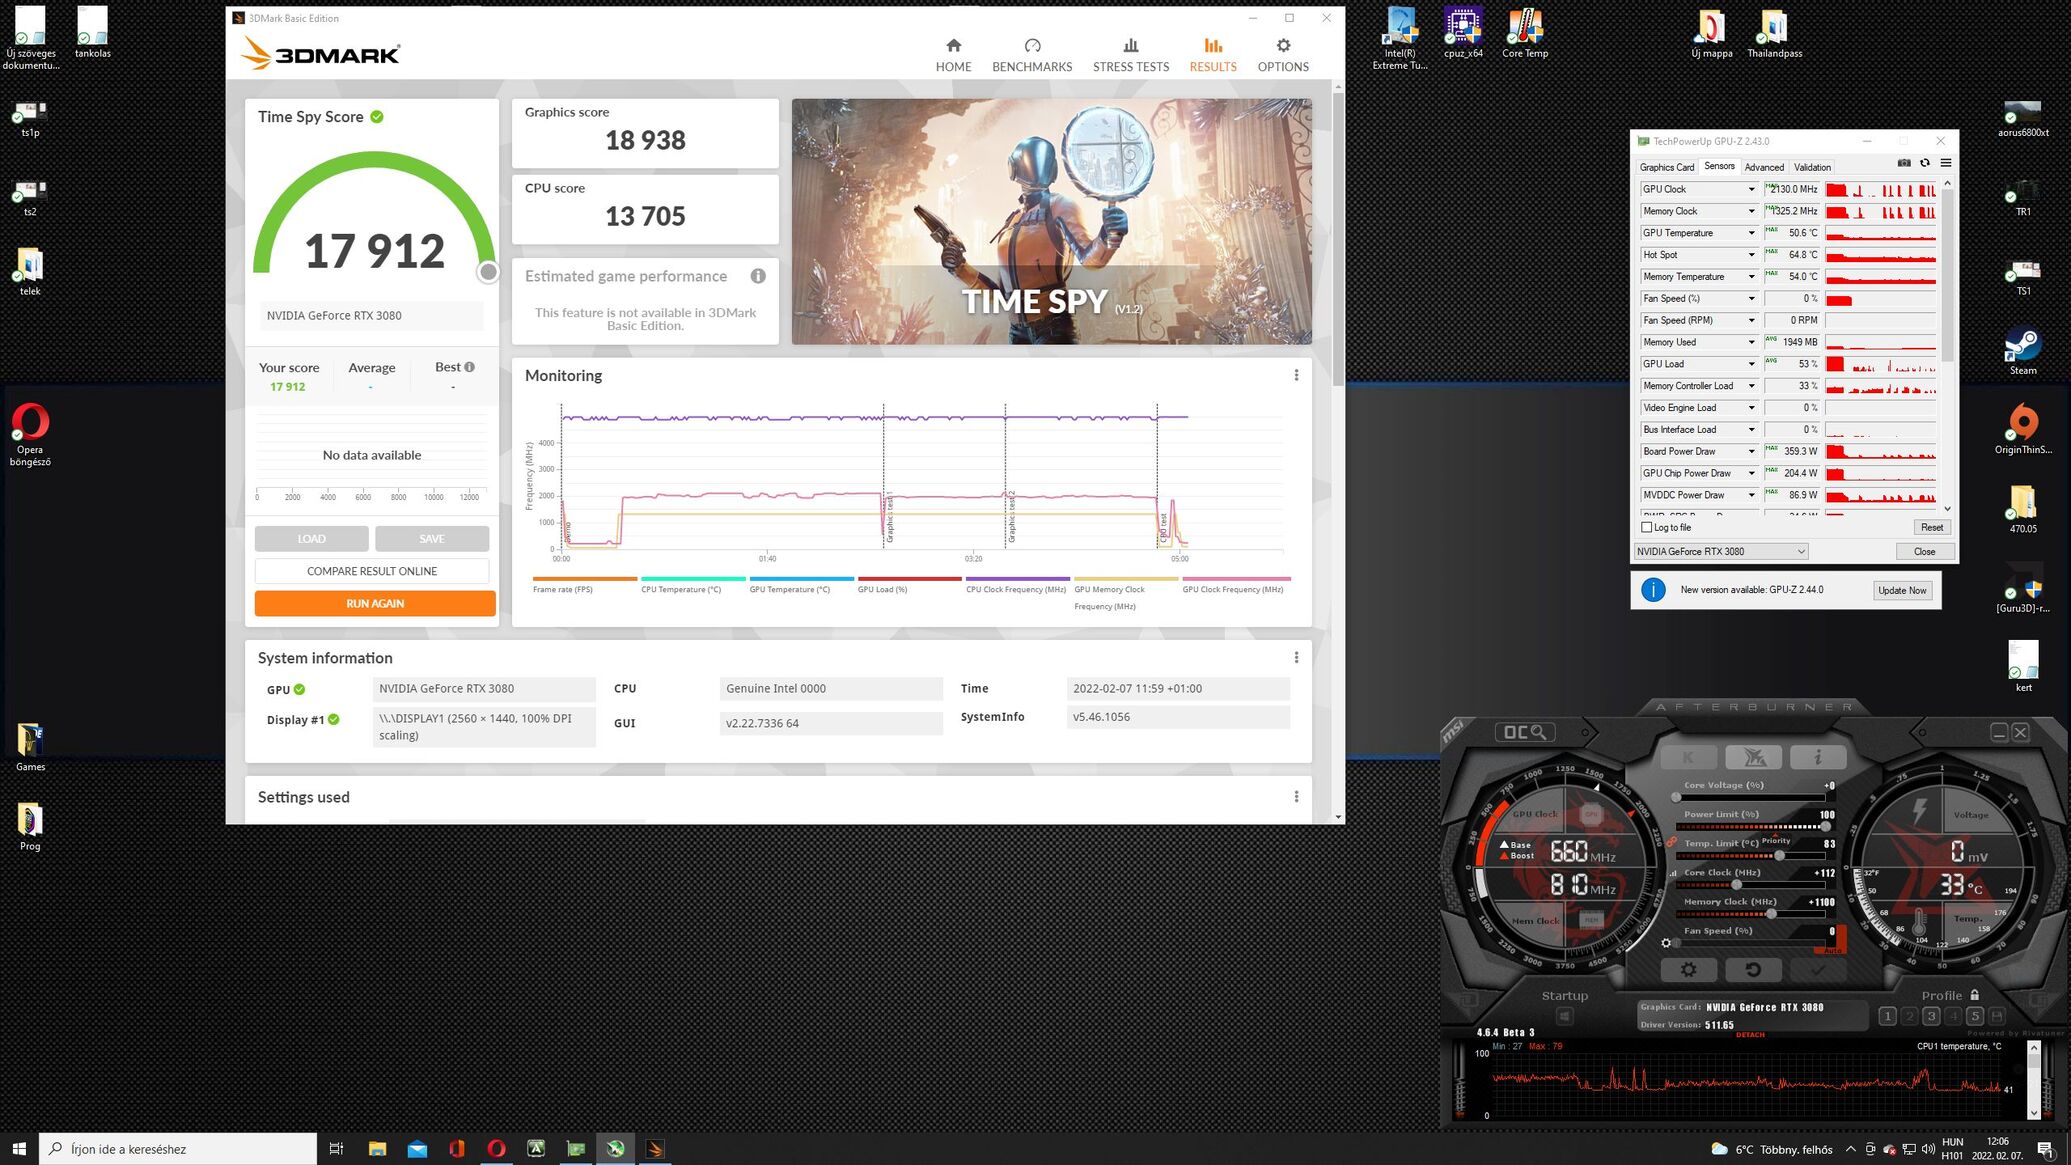
Task: Click GPU-Z refresh sensors icon
Action: 1925,163
